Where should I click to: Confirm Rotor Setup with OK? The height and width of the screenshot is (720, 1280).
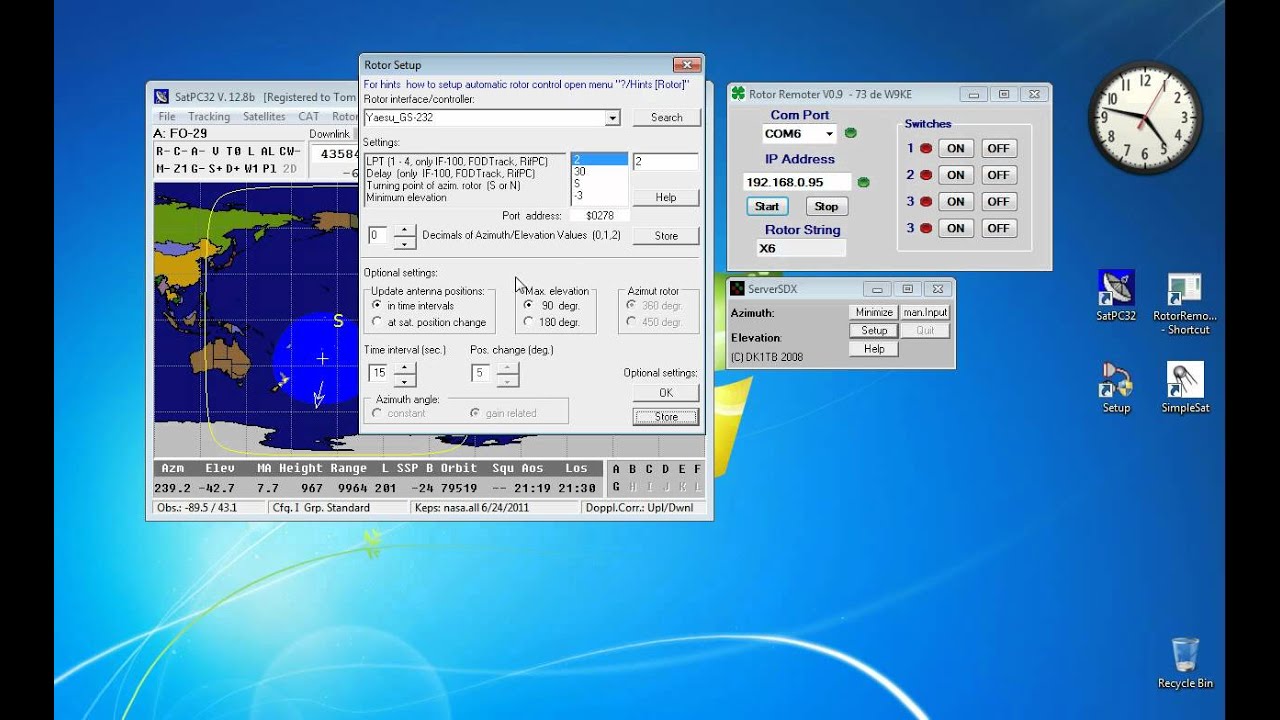coord(666,393)
